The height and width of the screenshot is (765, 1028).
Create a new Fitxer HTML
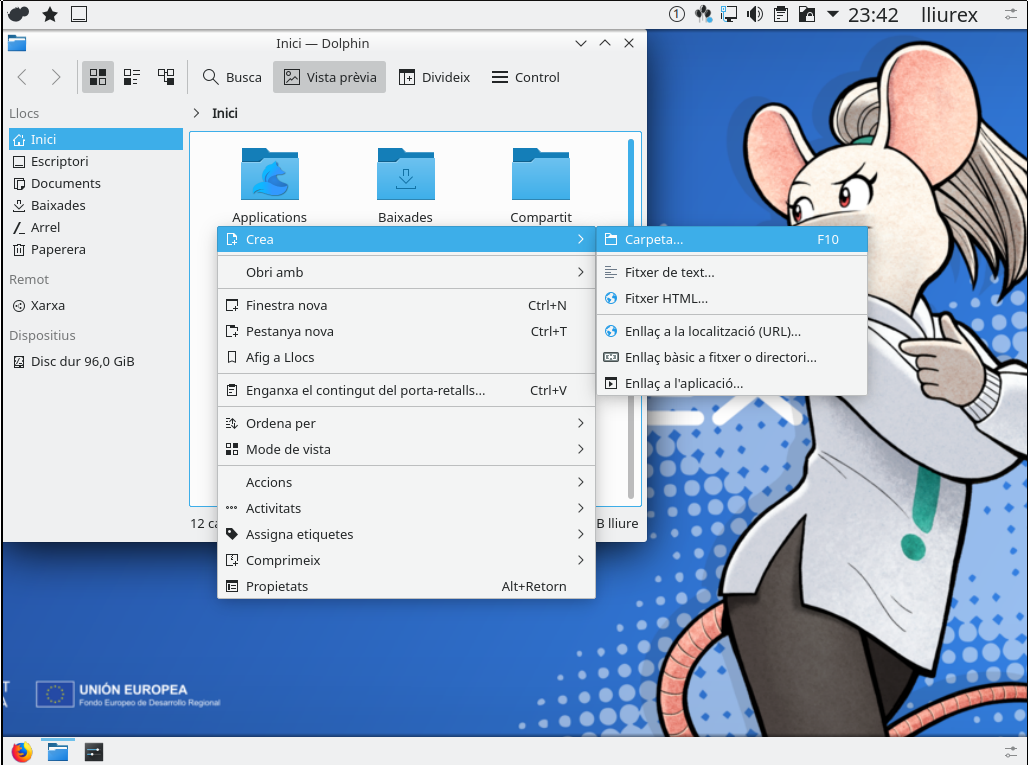(x=732, y=298)
